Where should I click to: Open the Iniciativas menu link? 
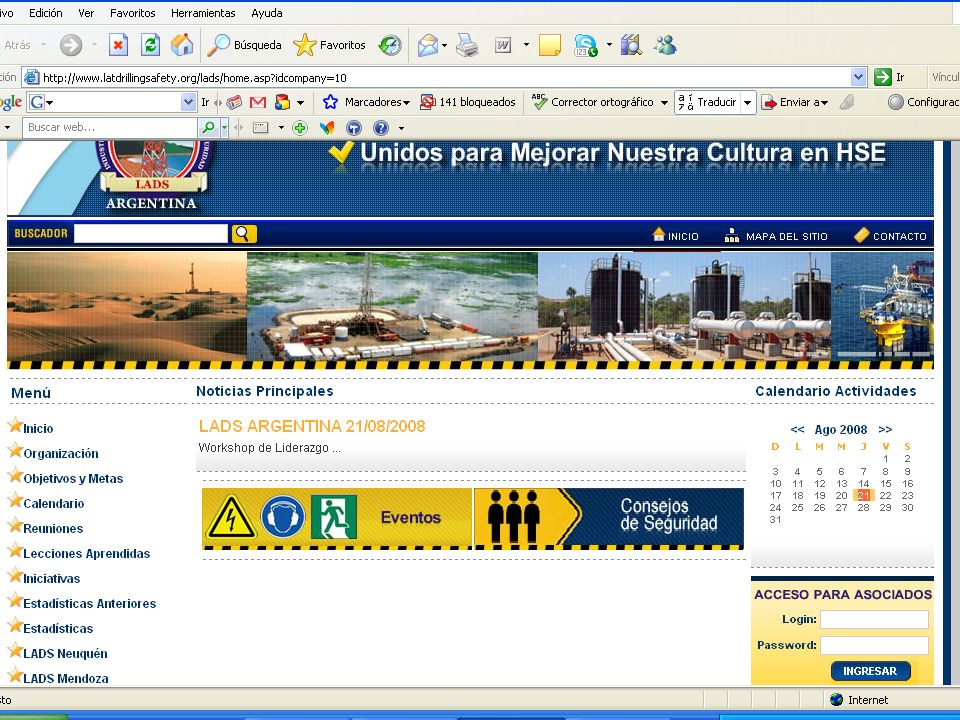tap(51, 579)
